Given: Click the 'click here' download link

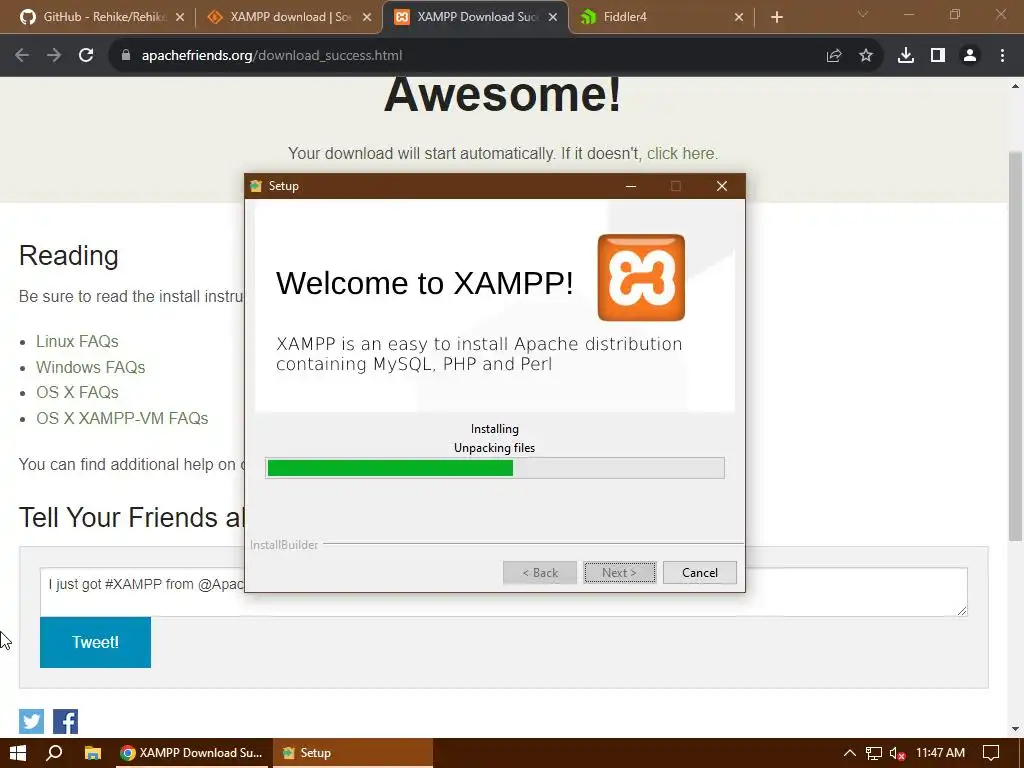Looking at the screenshot, I should 682,153.
